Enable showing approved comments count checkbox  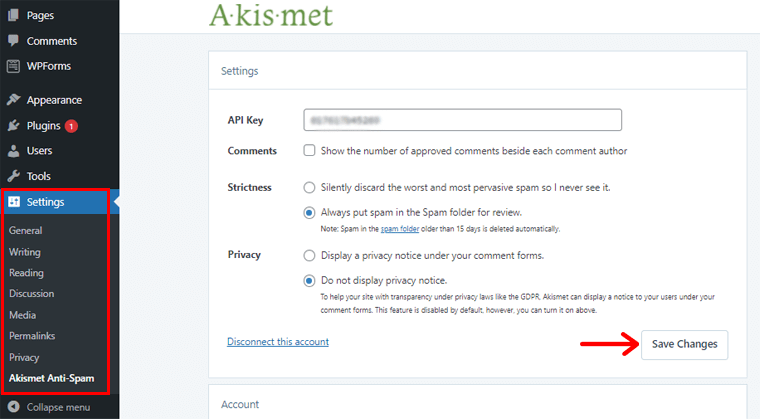[310, 151]
